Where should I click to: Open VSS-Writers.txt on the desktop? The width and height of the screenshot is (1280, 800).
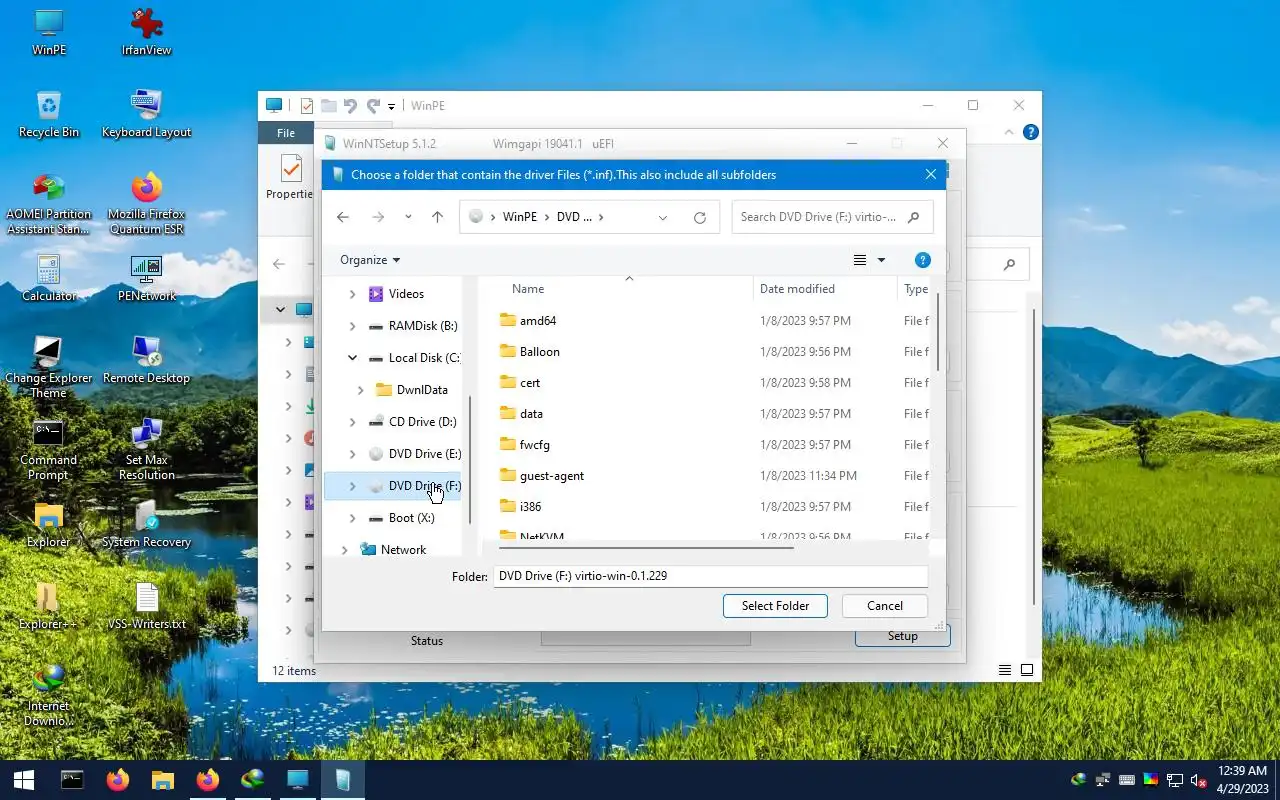point(147,606)
